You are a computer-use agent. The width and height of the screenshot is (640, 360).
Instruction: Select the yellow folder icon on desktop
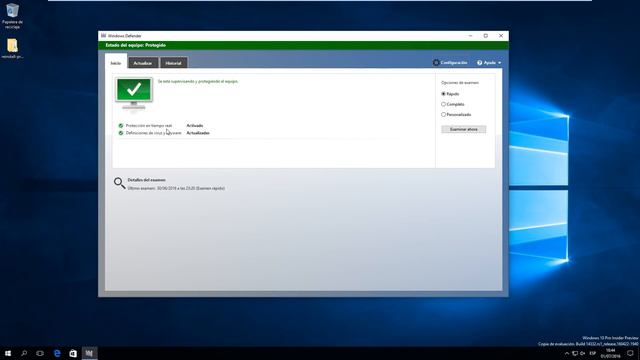click(x=12, y=45)
